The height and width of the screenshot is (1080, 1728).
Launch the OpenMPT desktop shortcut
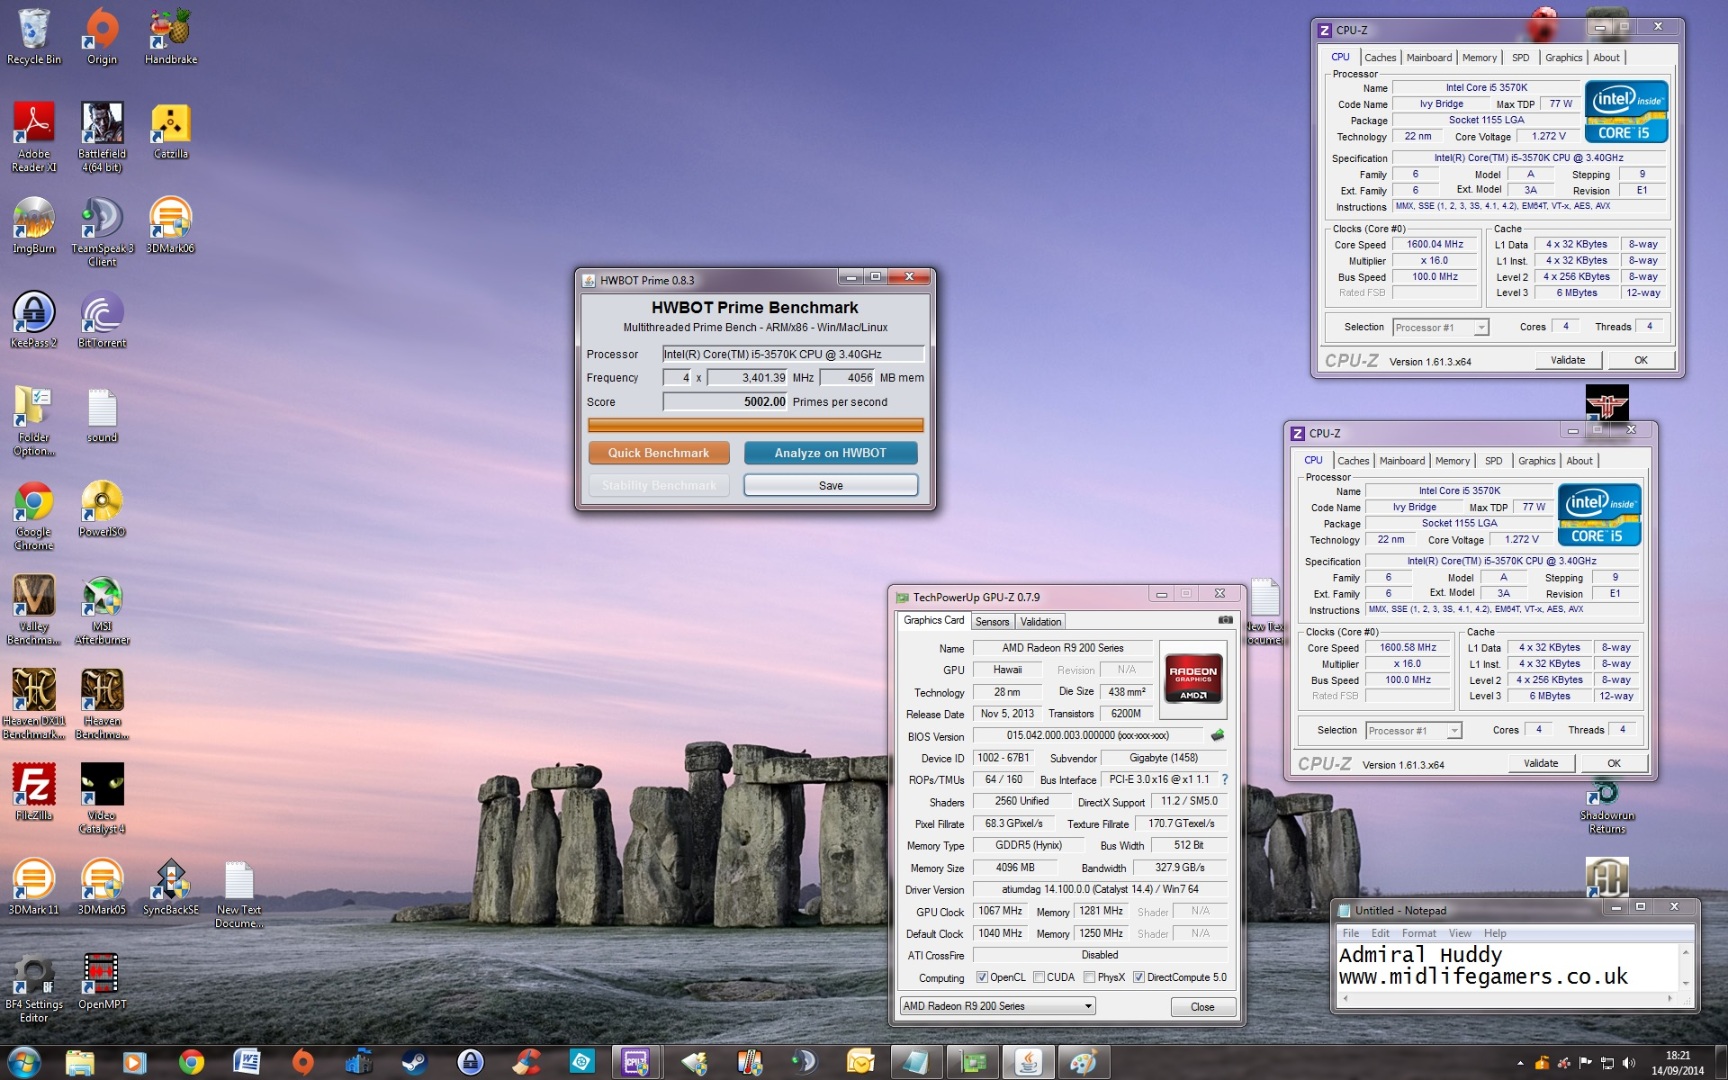pos(102,981)
